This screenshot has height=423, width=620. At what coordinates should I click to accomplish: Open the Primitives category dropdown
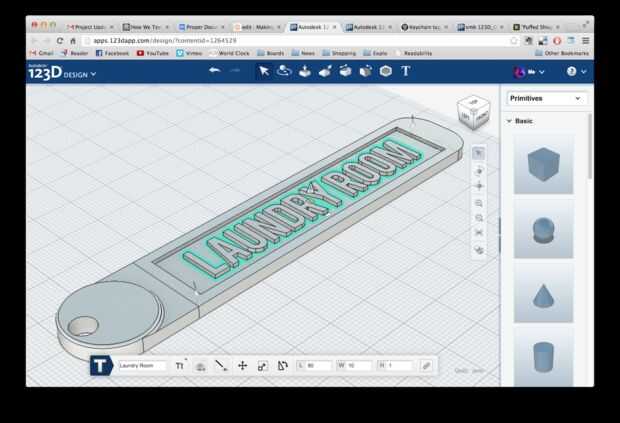click(546, 98)
